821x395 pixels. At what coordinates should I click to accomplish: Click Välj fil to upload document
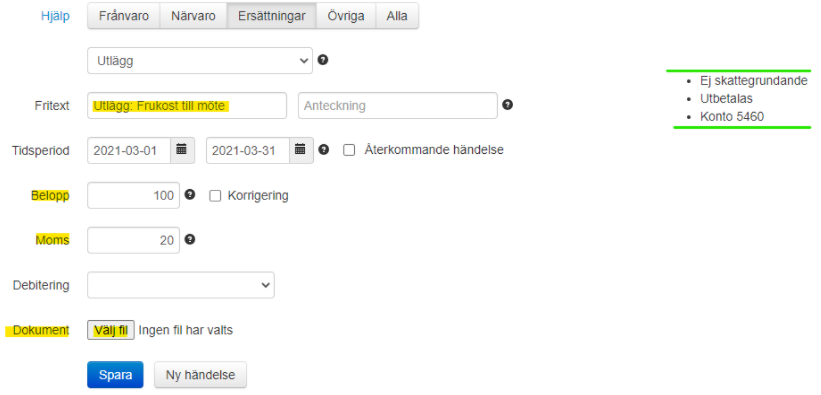pos(111,330)
